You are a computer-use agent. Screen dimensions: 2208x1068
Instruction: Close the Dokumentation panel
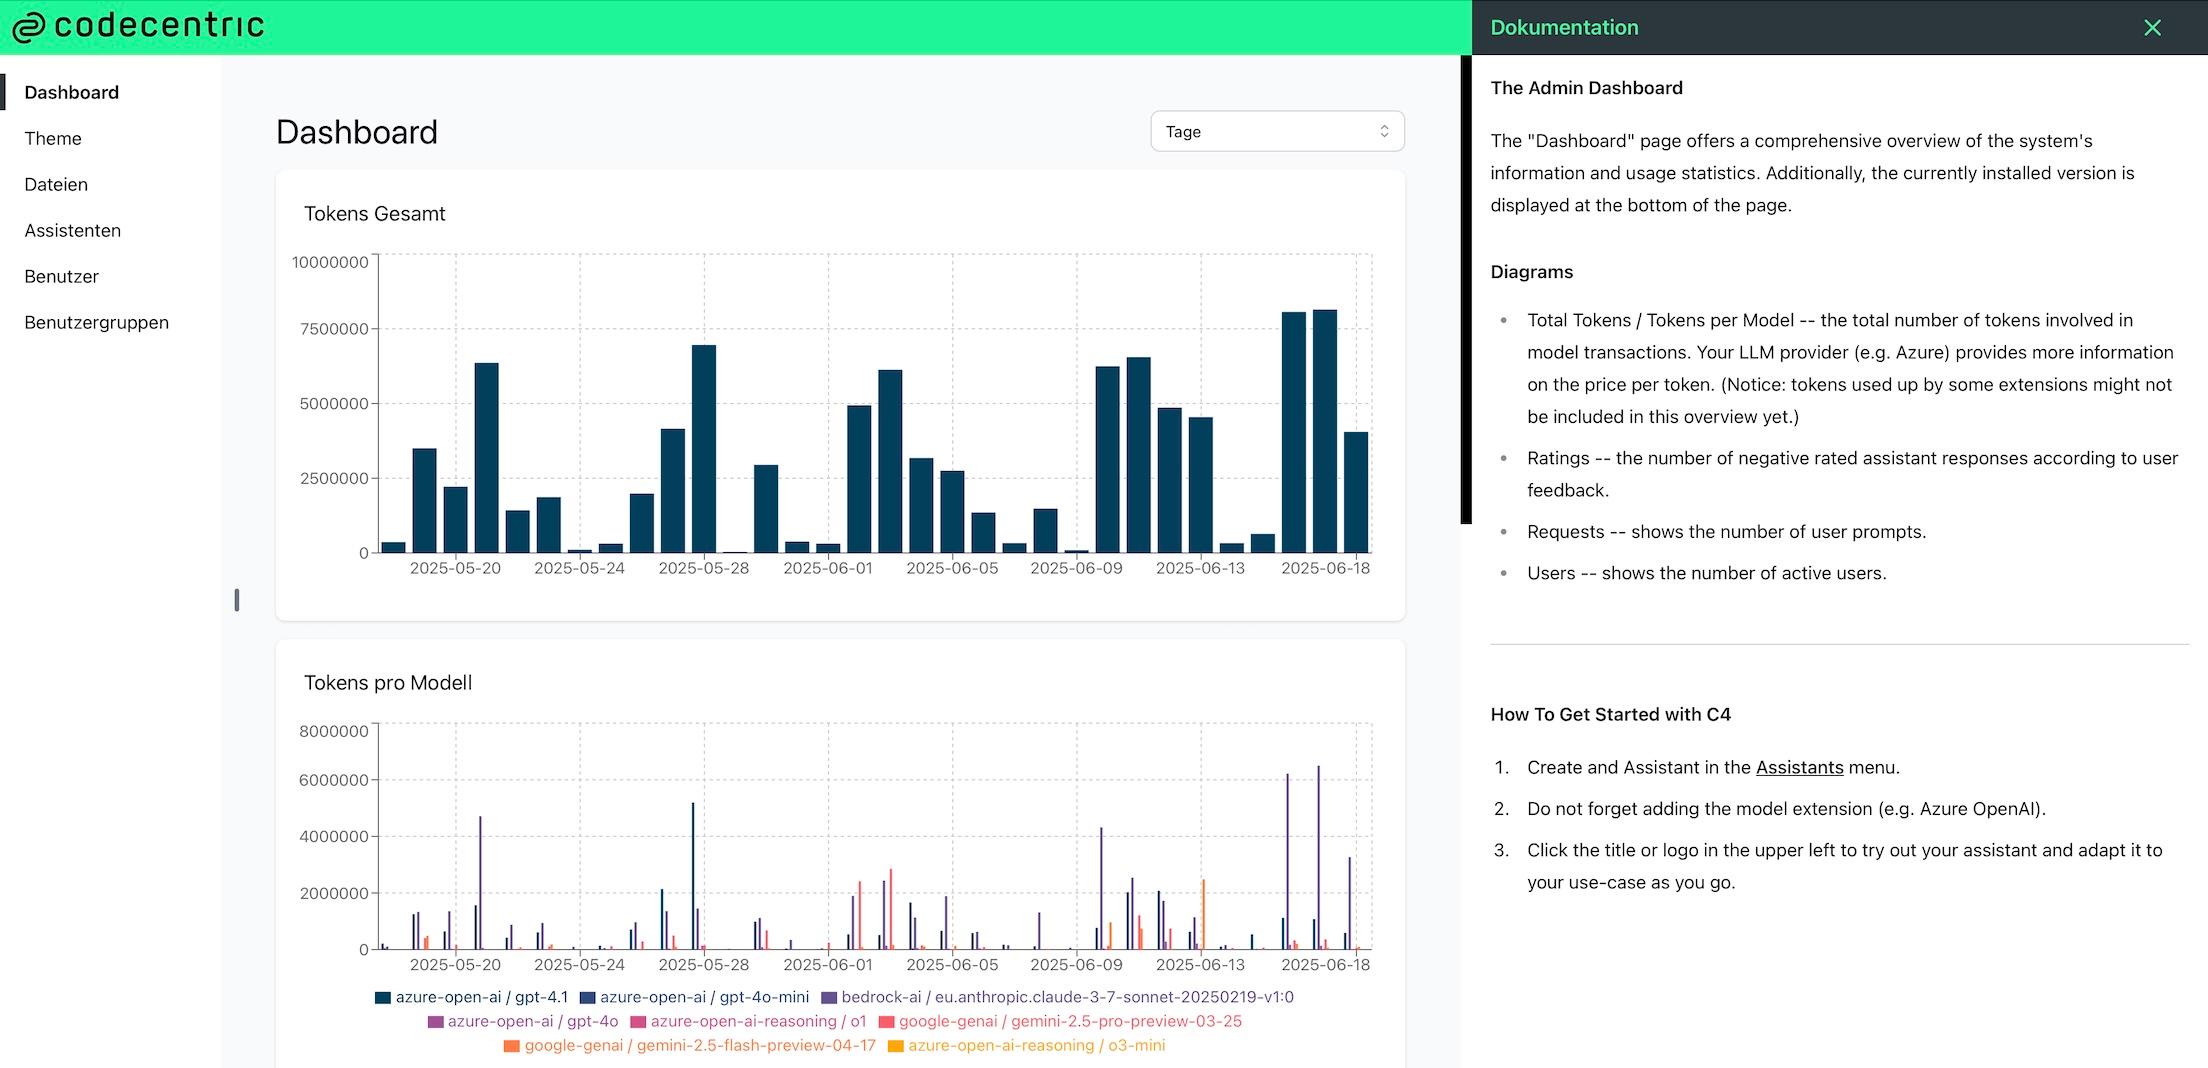2152,28
